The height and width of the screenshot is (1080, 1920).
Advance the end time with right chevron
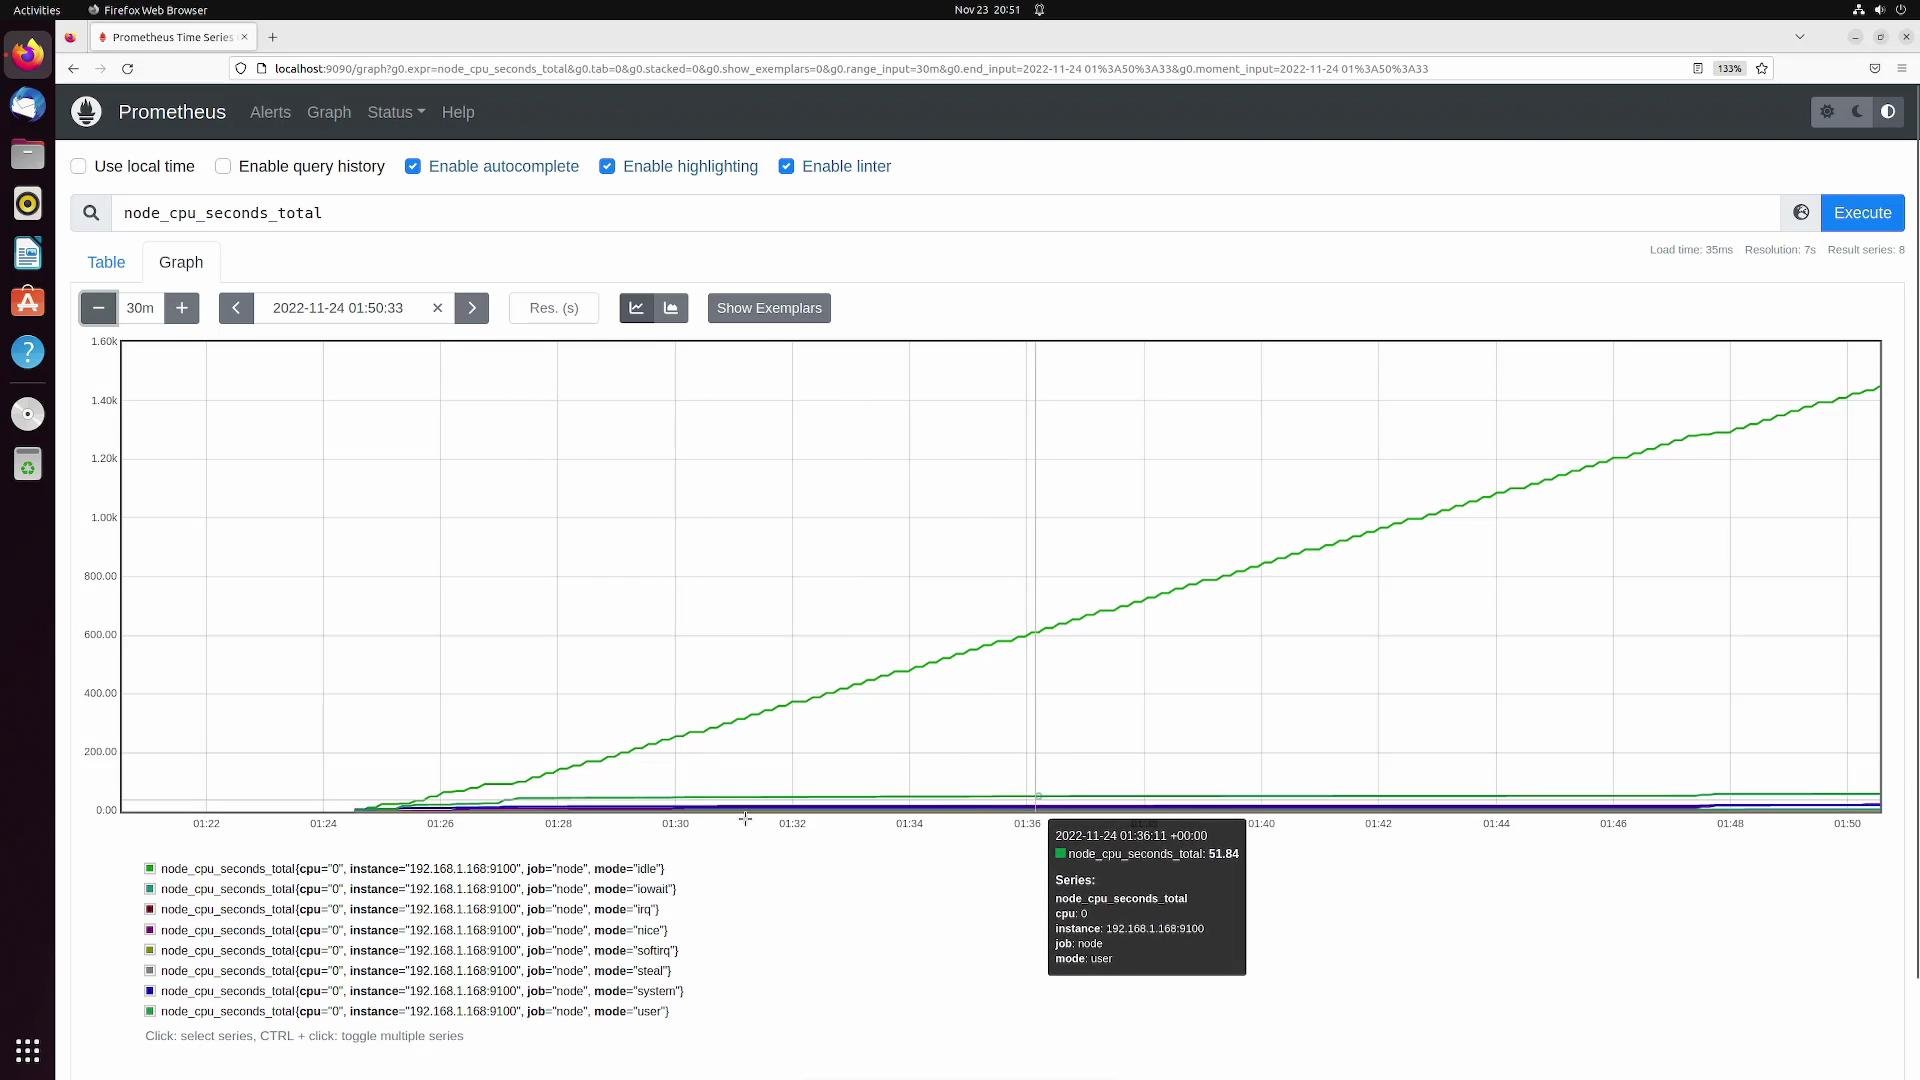pyautogui.click(x=472, y=308)
